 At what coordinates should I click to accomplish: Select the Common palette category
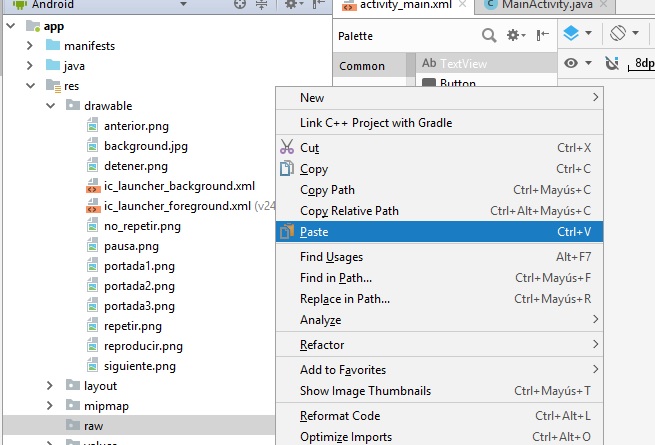point(362,66)
